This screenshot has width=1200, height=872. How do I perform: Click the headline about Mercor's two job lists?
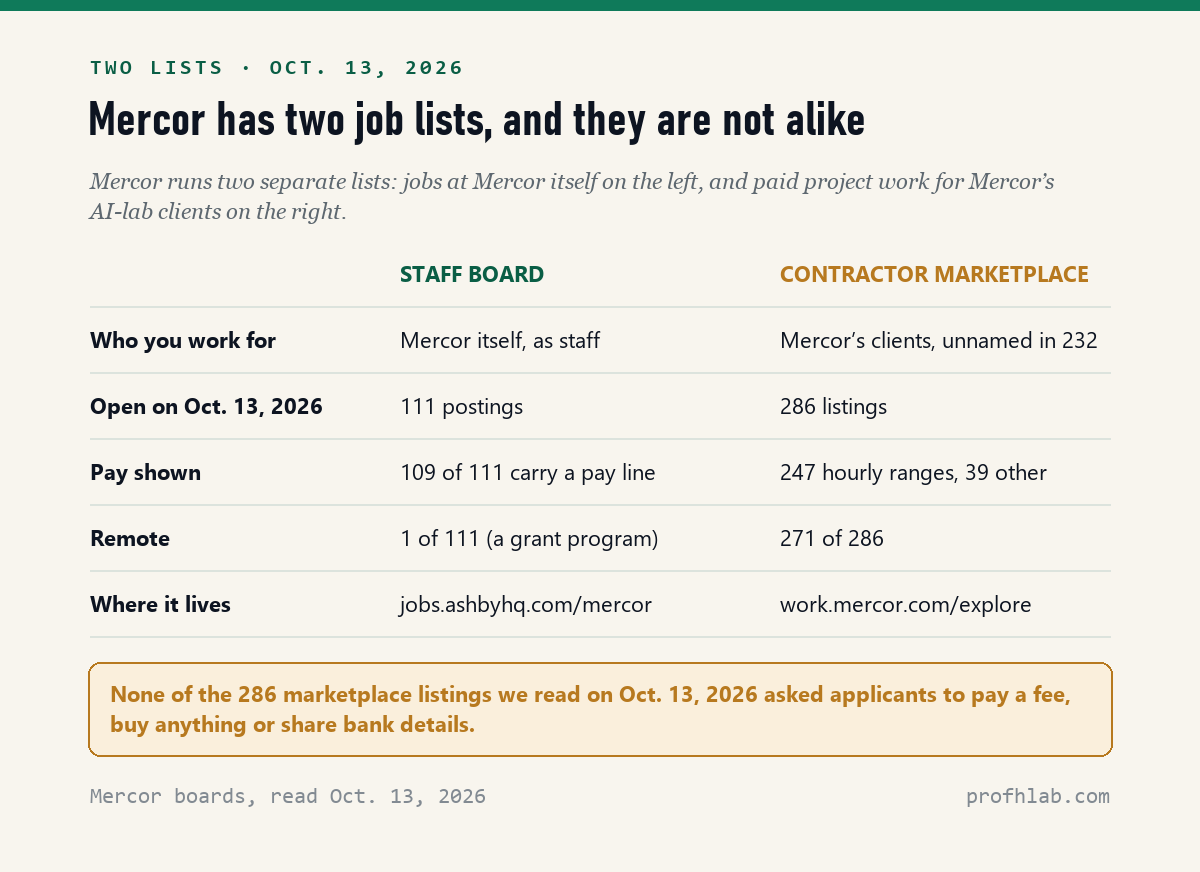tap(477, 121)
